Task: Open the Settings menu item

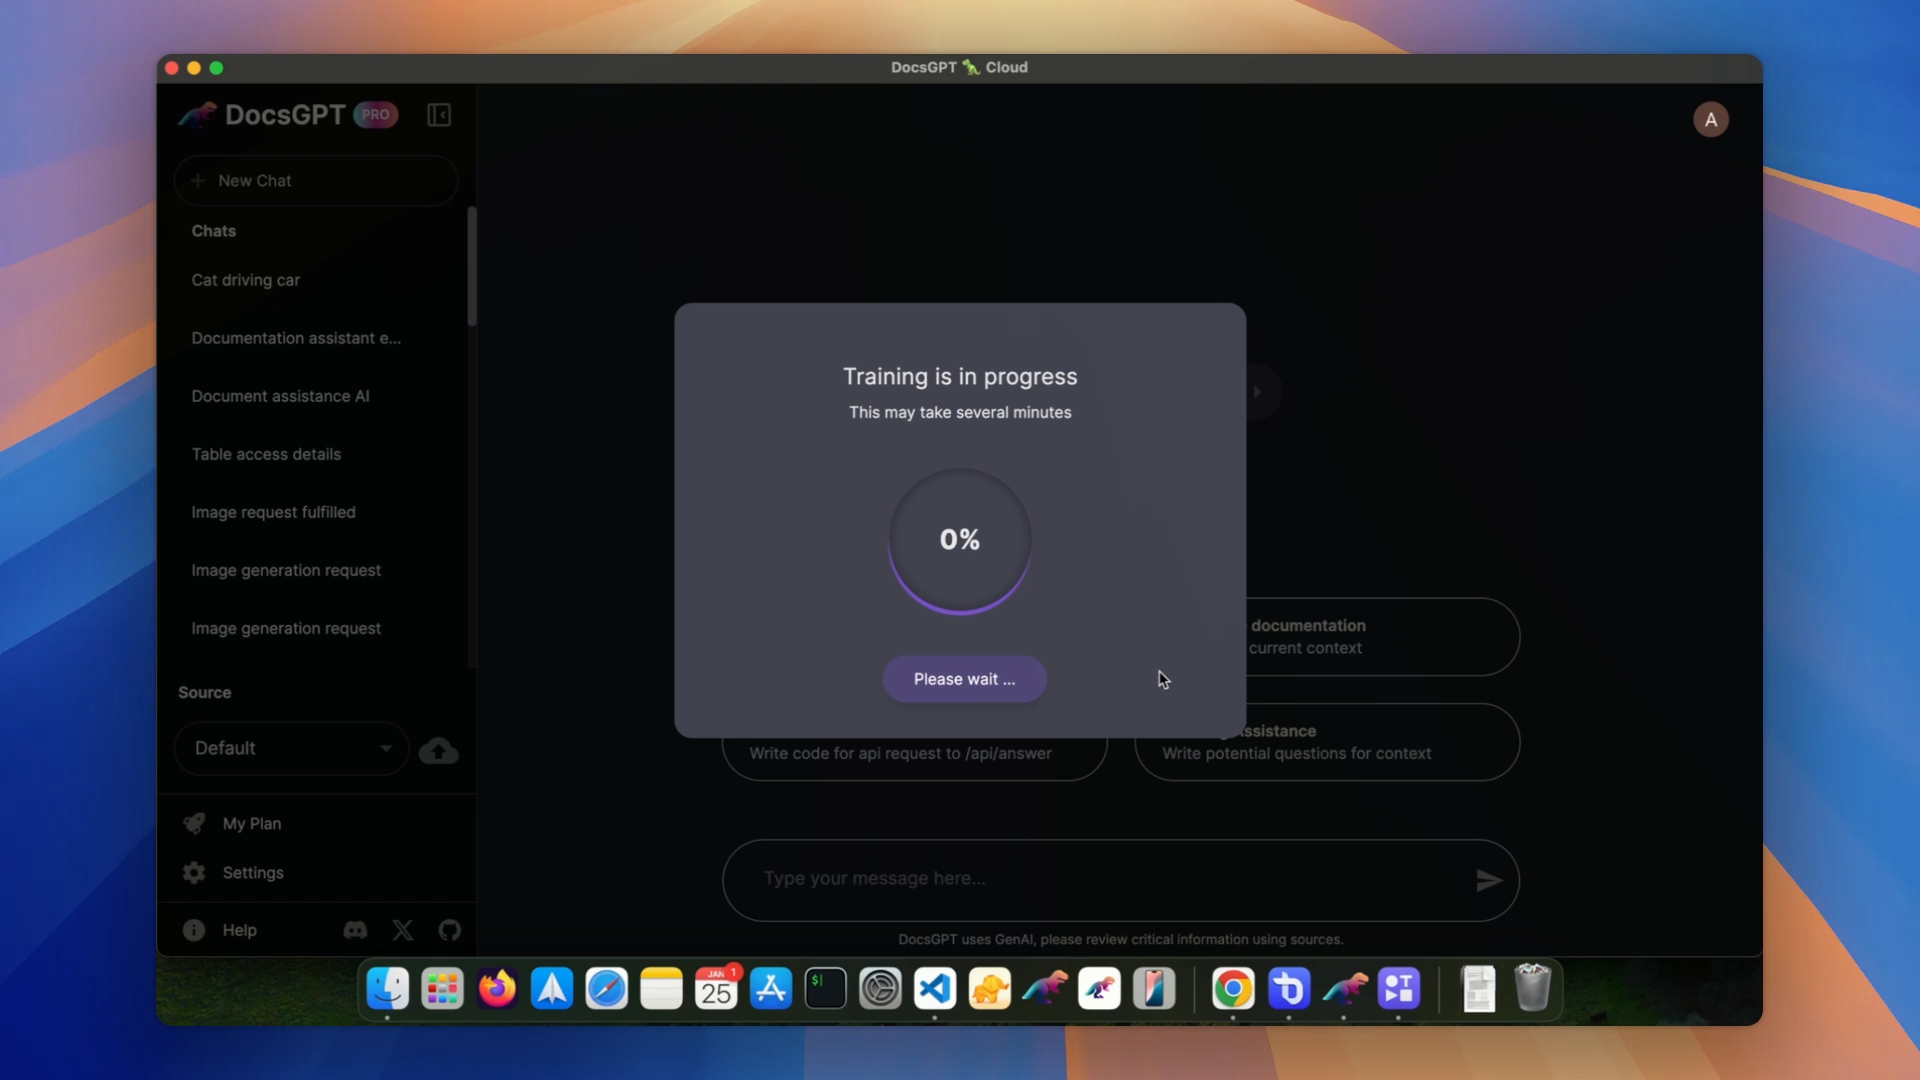Action: coord(316,873)
